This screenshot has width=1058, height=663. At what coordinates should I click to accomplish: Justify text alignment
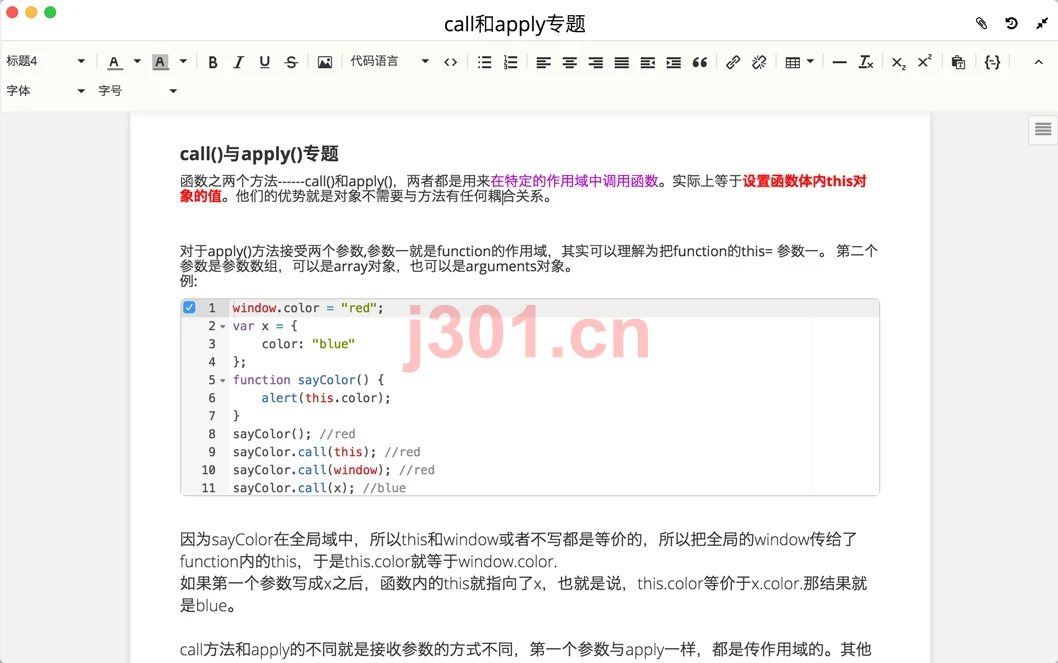click(x=621, y=62)
